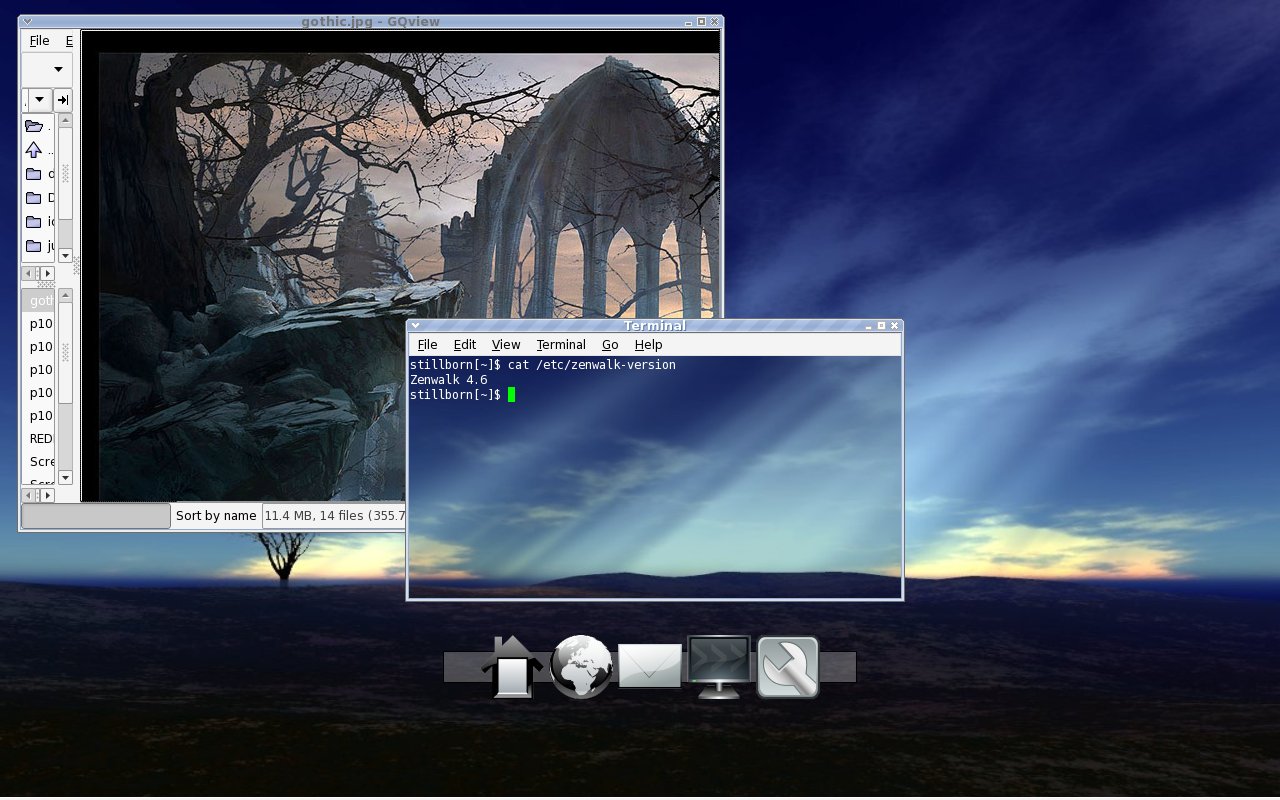Open Go menu in Terminal

[610, 345]
